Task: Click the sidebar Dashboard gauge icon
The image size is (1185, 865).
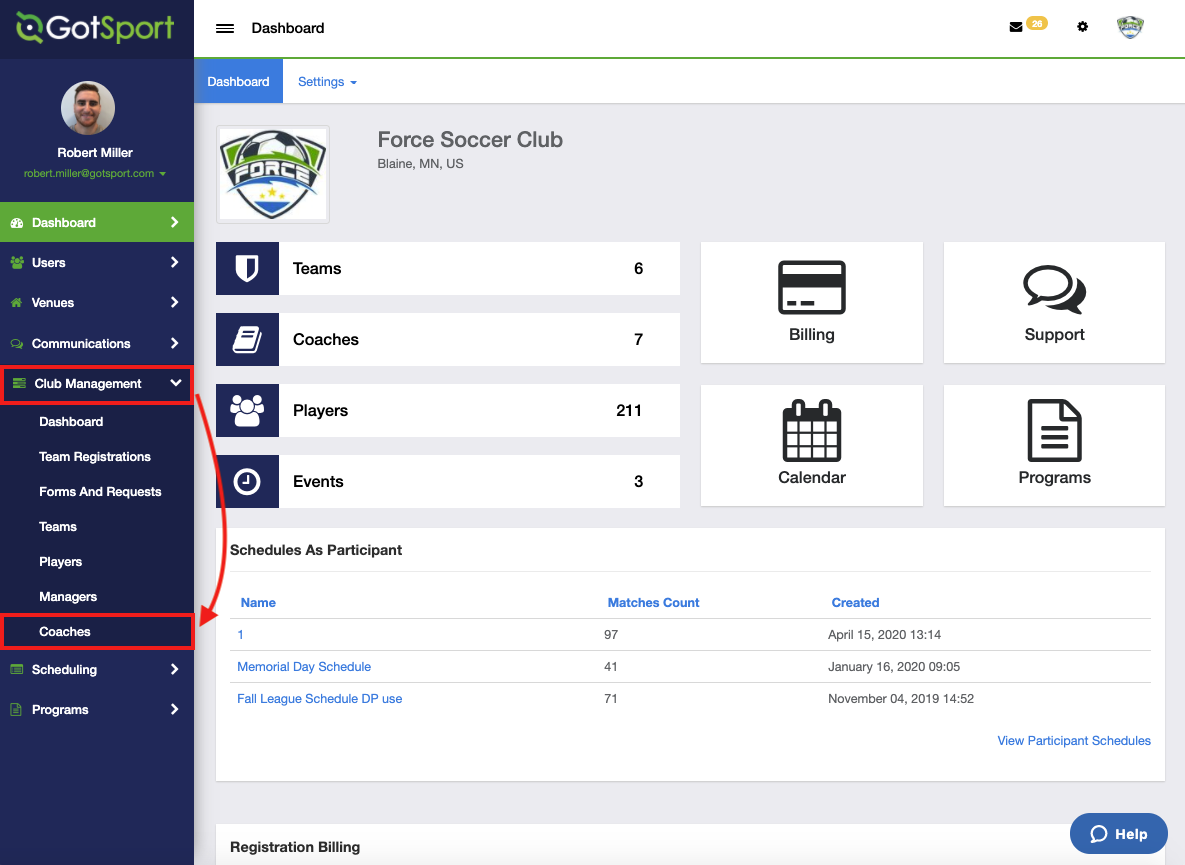Action: 17,223
